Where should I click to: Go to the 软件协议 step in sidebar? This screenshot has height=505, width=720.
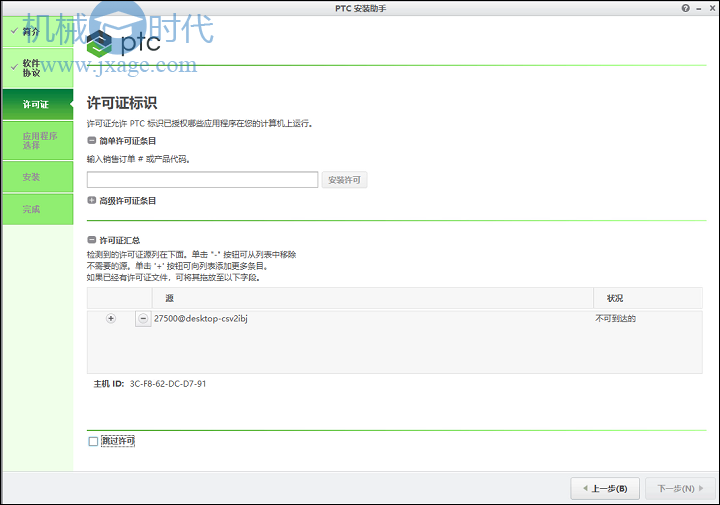[38, 68]
